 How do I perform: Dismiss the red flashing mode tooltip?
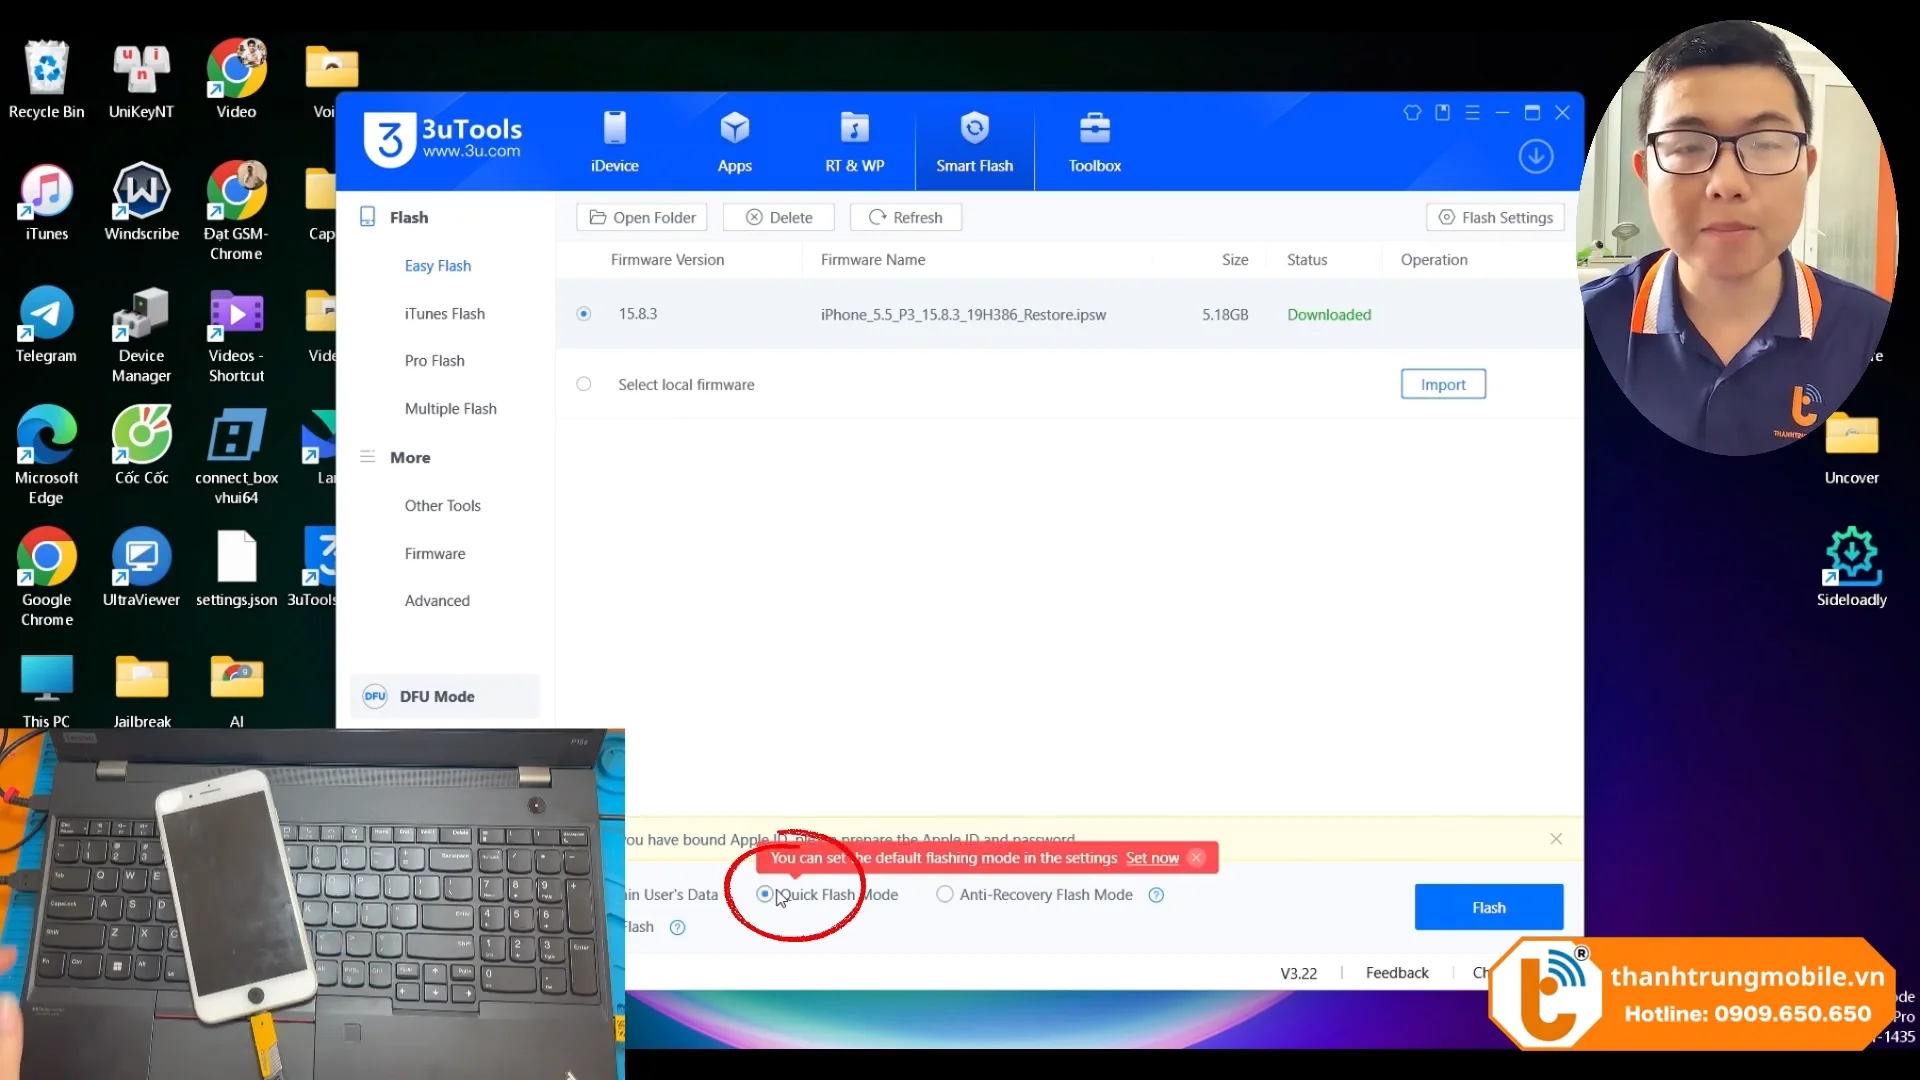click(1196, 858)
